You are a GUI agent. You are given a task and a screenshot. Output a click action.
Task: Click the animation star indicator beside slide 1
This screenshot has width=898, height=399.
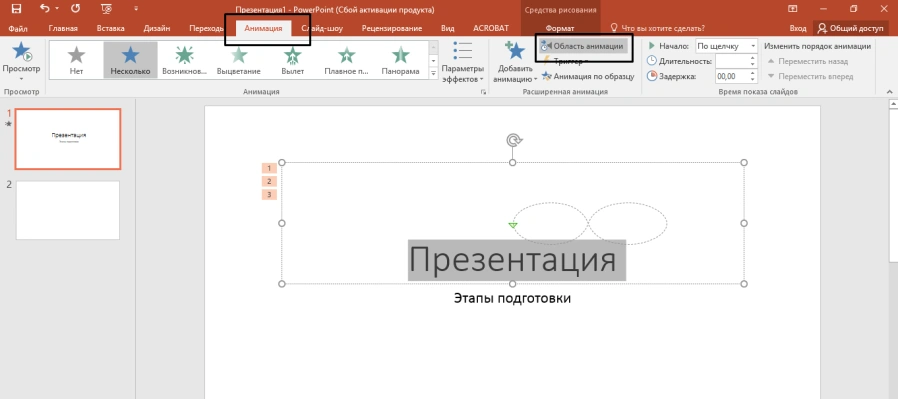point(8,123)
